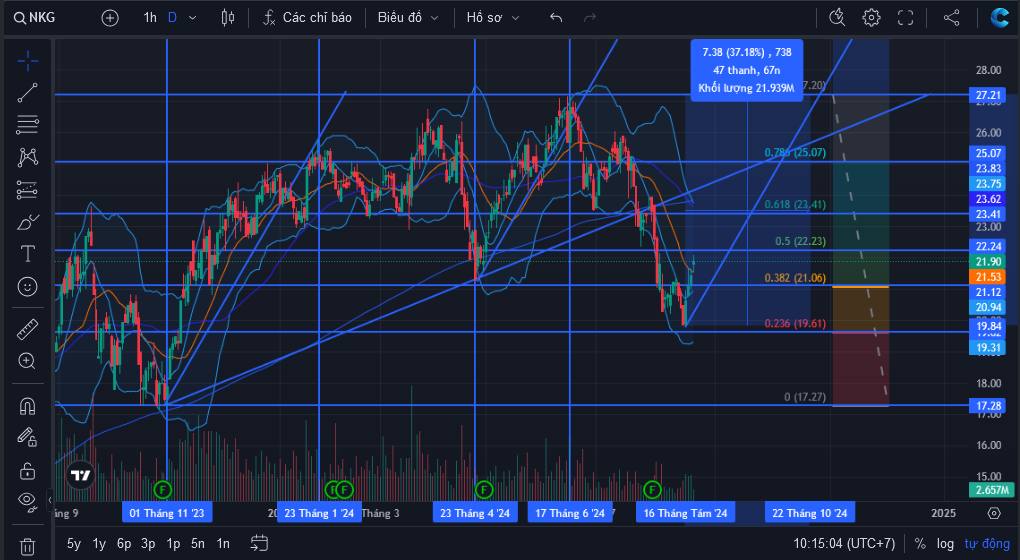Open the chart patterns tool
This screenshot has width=1020, height=560.
coord(27,157)
